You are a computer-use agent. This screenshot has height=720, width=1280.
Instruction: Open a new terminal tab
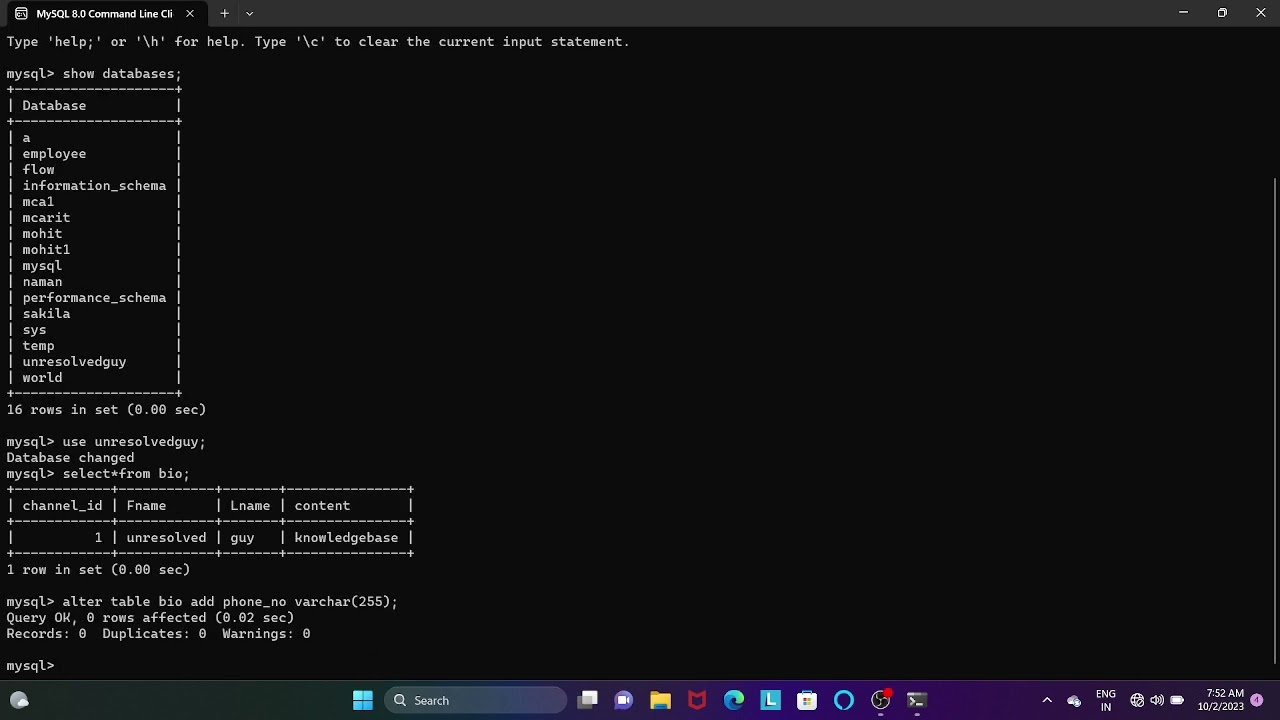[224, 14]
